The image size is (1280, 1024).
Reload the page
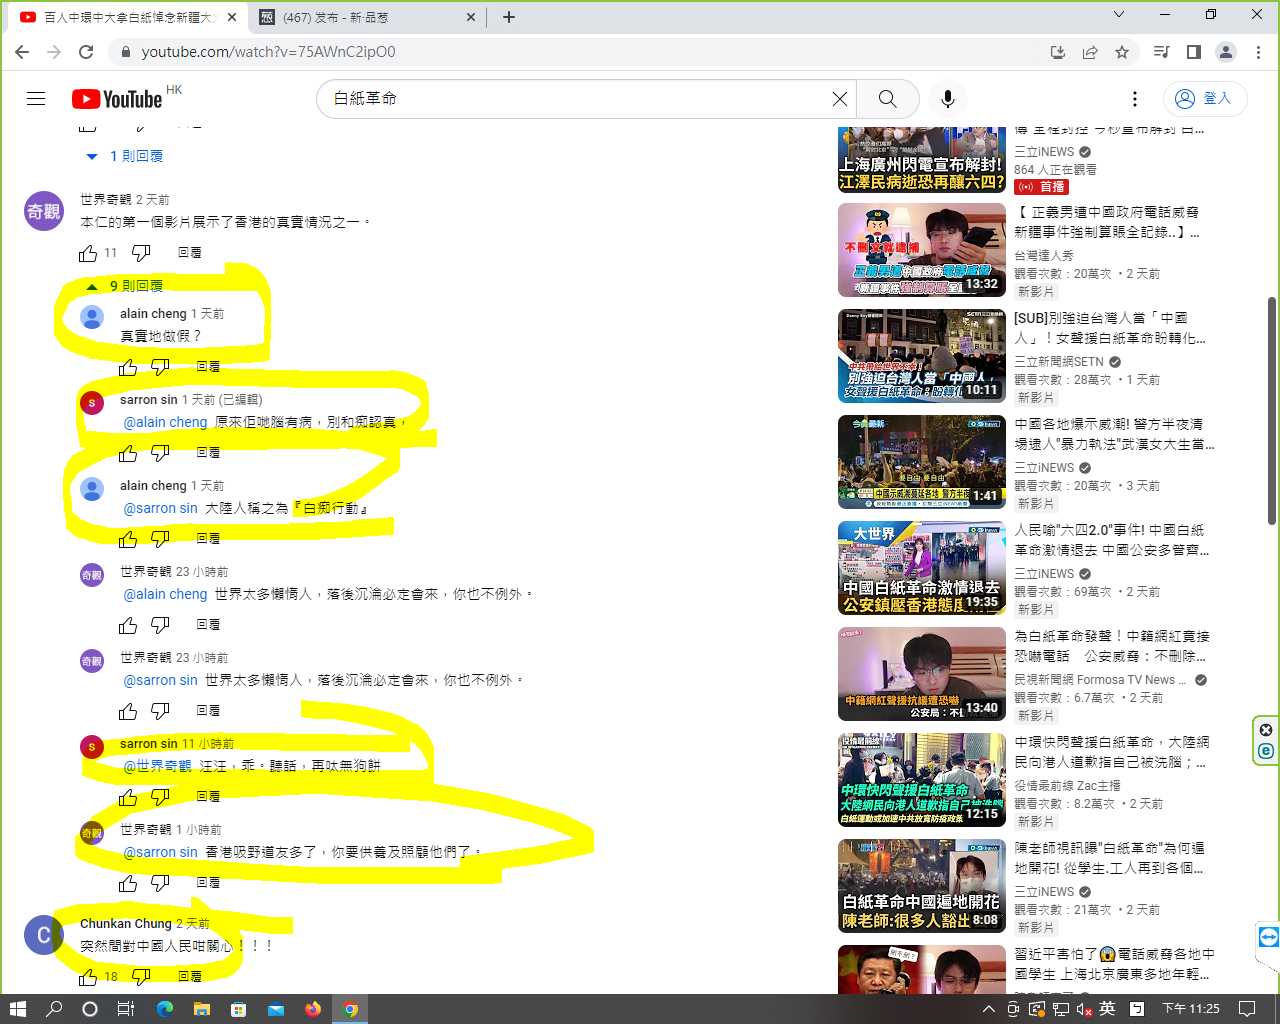(86, 52)
